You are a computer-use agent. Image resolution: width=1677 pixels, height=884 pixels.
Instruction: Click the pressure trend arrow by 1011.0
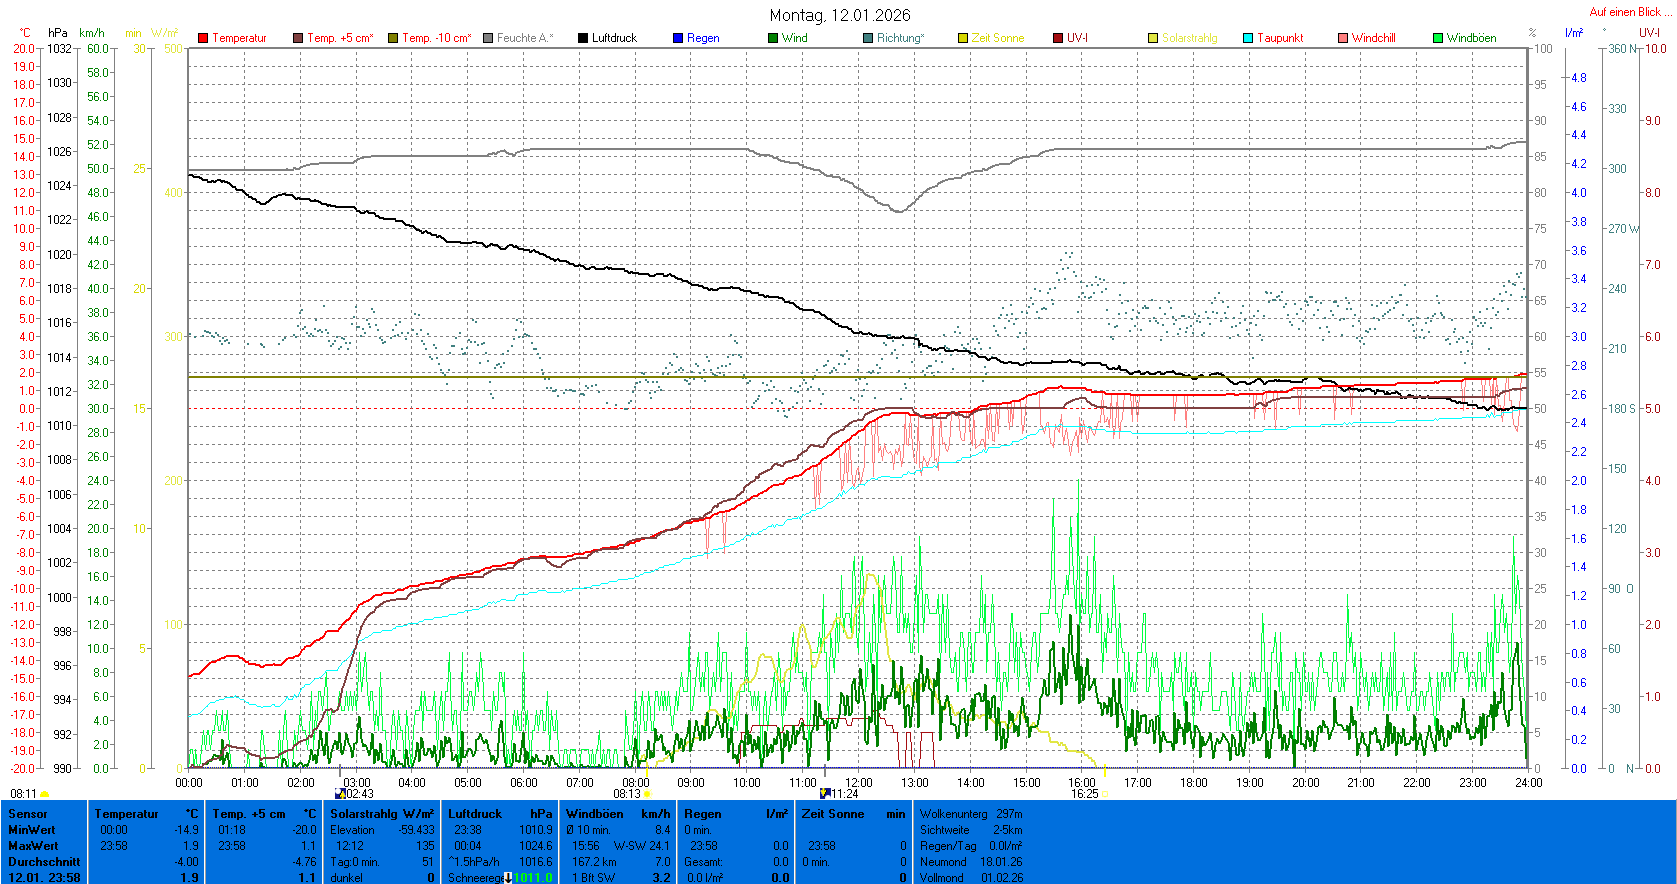click(x=508, y=878)
